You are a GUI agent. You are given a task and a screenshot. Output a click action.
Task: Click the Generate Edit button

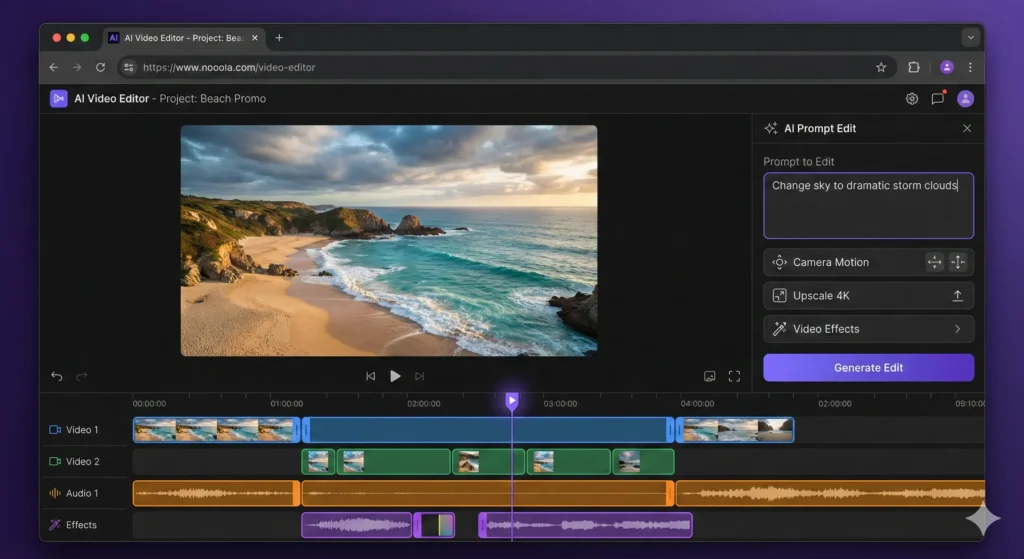(868, 368)
